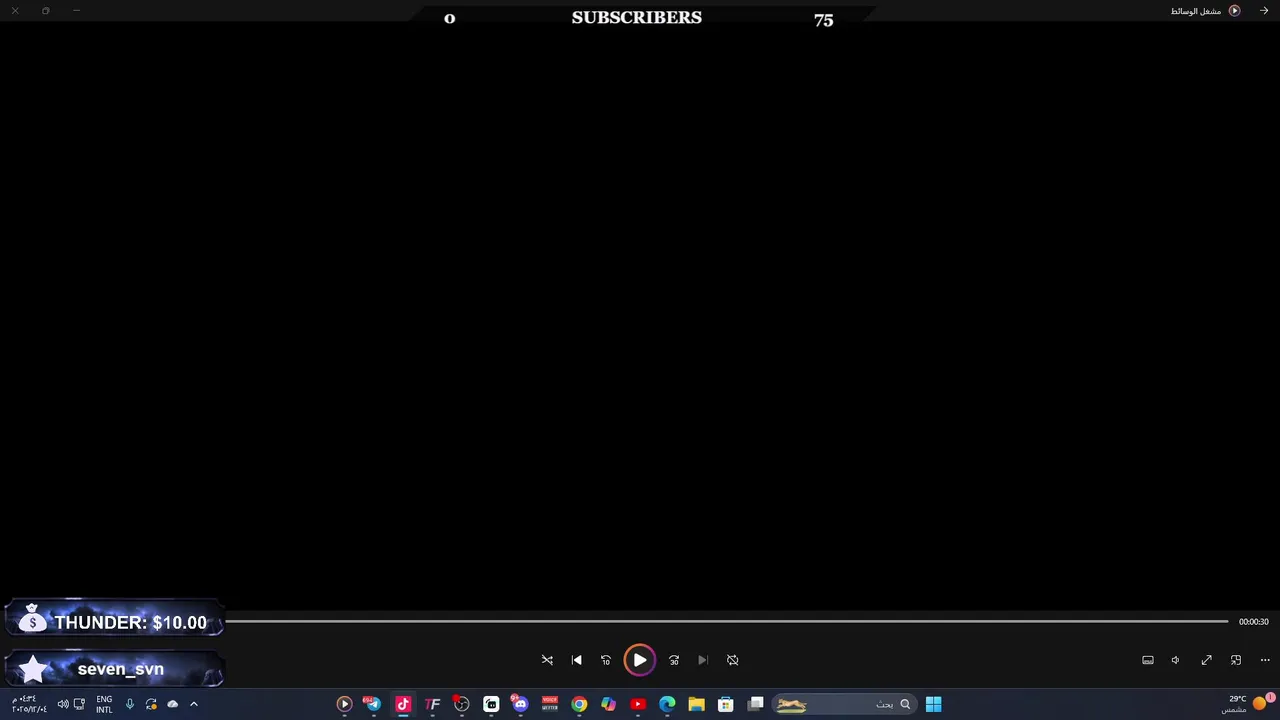Skip forward 30 seconds
This screenshot has width=1280, height=720.
(x=674, y=660)
